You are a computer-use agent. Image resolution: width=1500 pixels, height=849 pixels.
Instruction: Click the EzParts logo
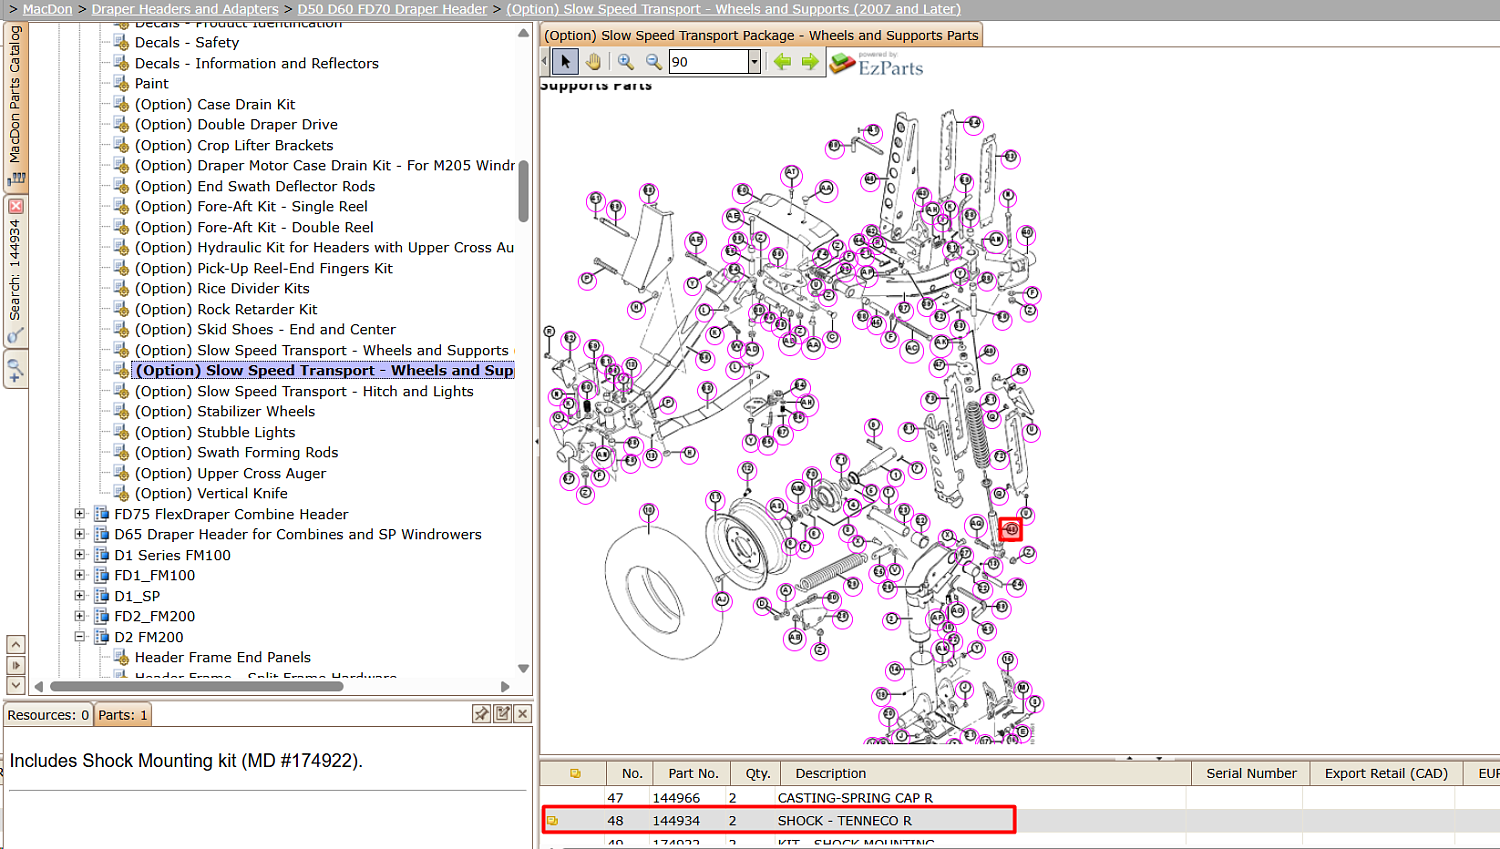pos(876,64)
